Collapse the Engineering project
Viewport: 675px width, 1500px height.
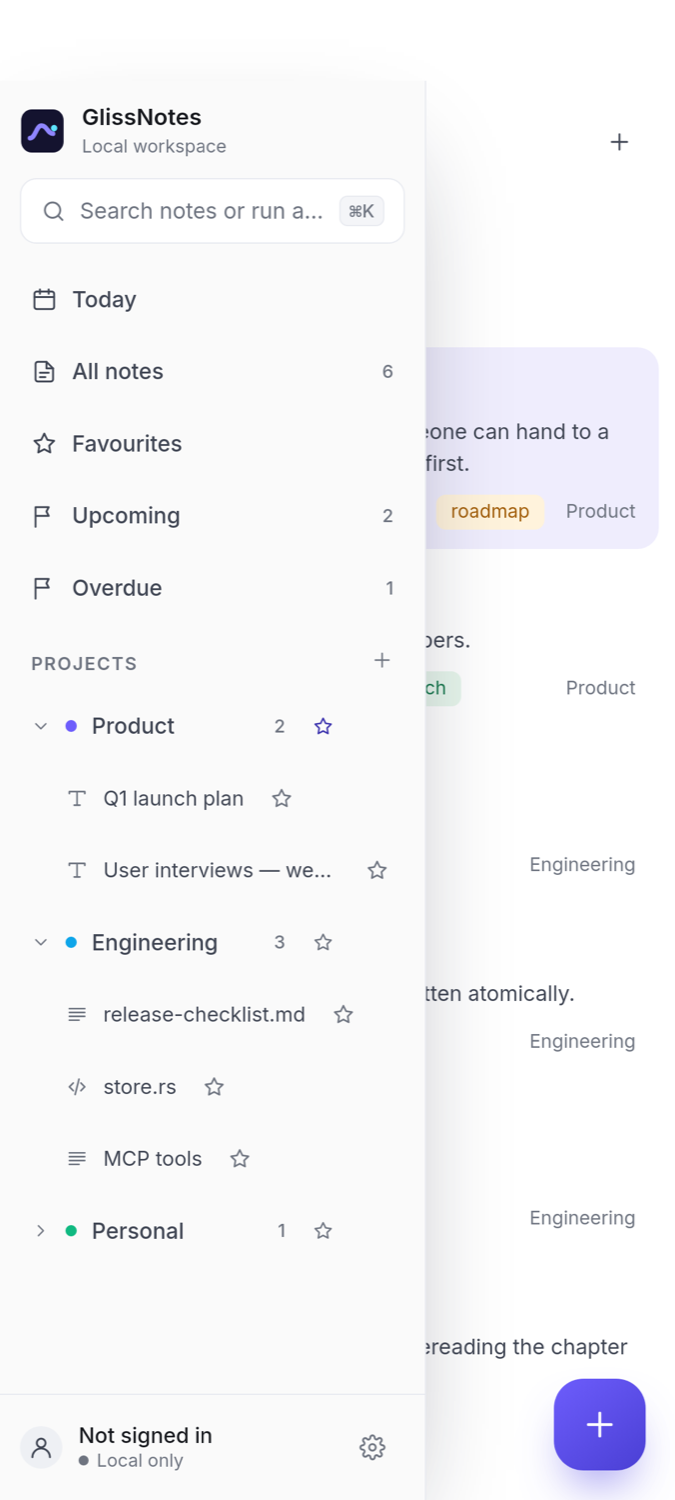[40, 942]
